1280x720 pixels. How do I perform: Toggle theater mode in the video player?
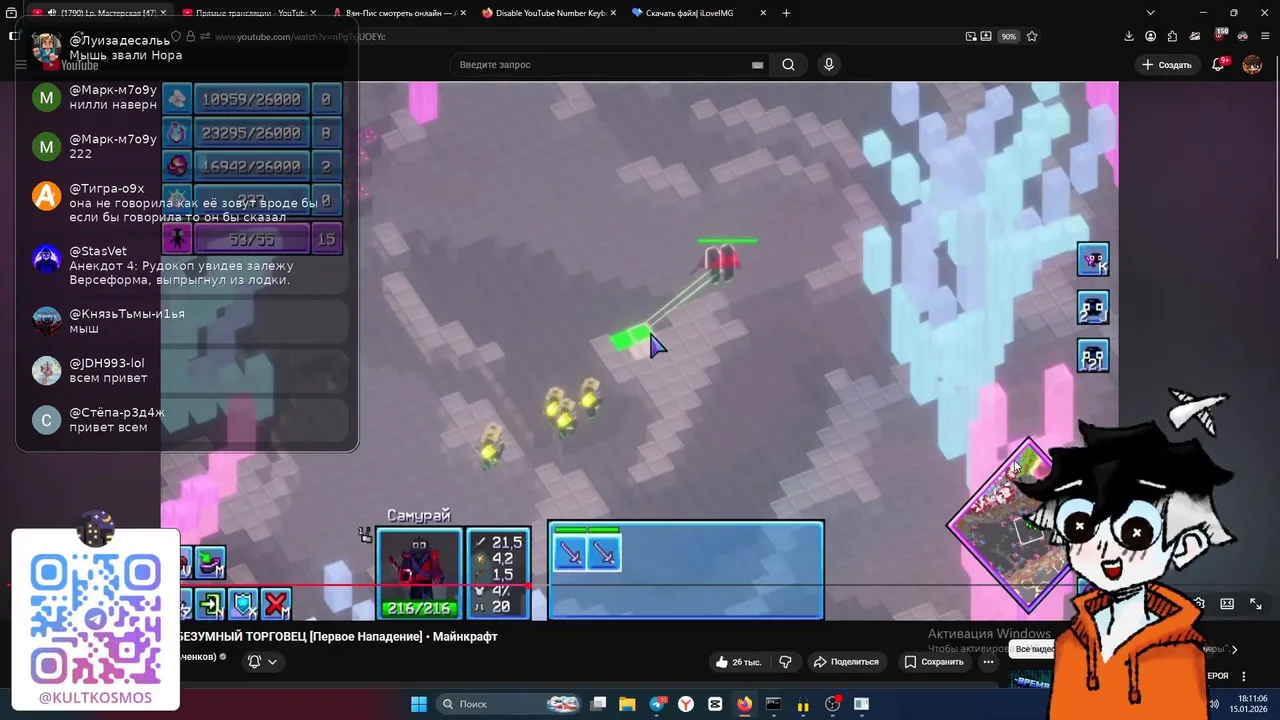pyautogui.click(x=1227, y=604)
